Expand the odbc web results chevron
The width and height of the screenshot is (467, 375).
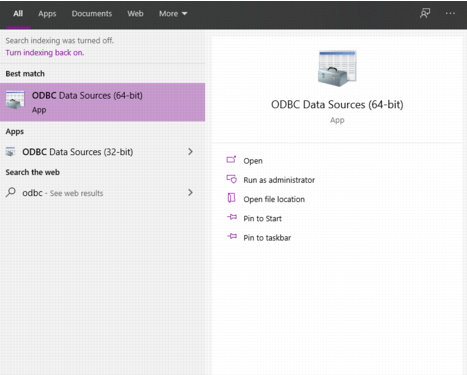[190, 192]
